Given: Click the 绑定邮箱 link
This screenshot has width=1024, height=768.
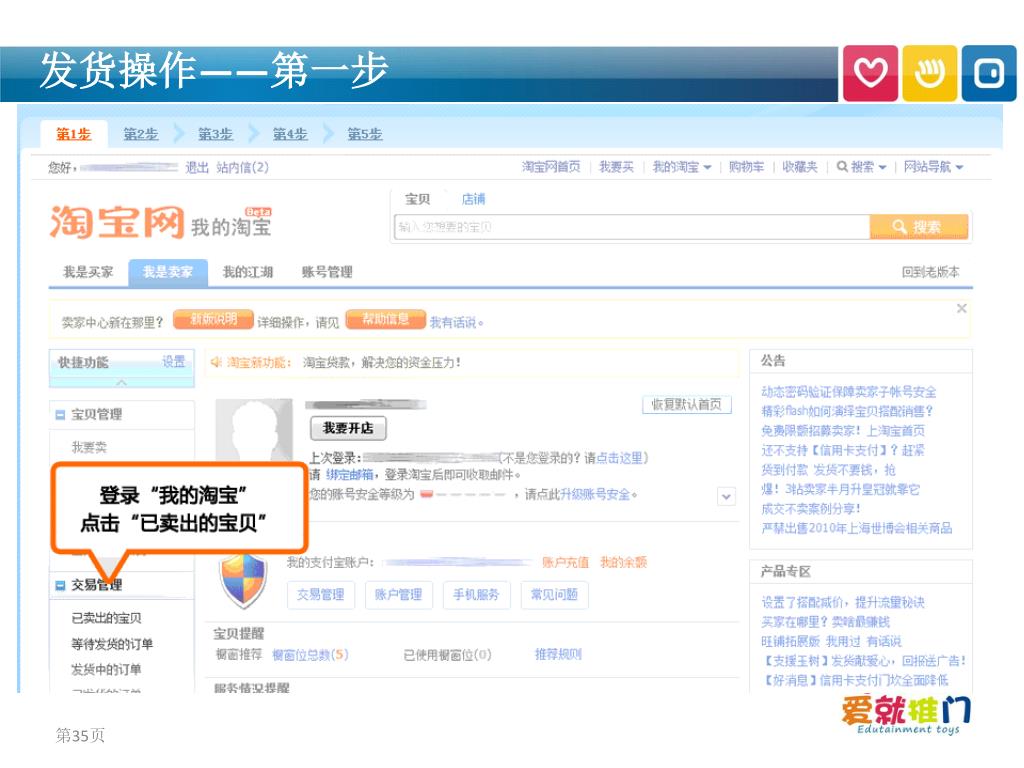Looking at the screenshot, I should coord(350,475).
